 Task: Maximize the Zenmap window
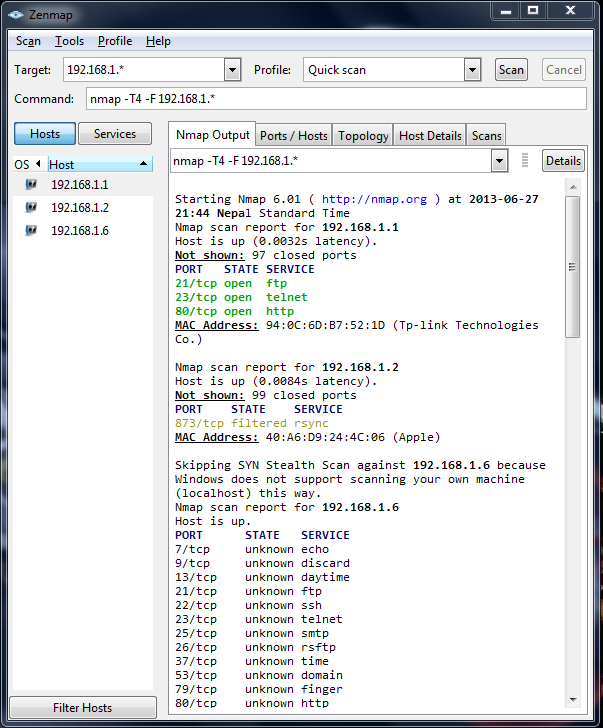pos(533,10)
